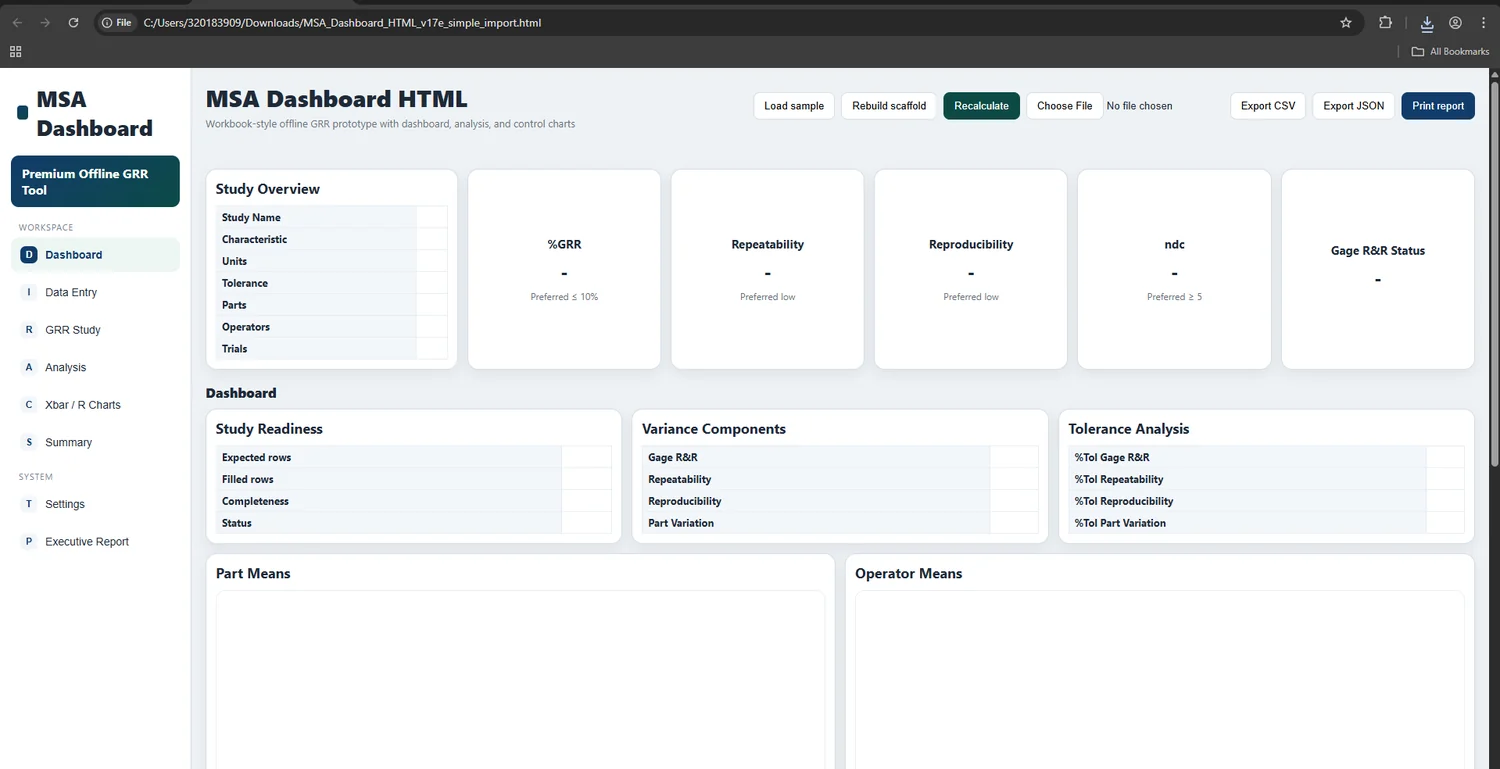The width and height of the screenshot is (1500, 769).
Task: Click the Operator Means chart area
Action: pyautogui.click(x=1160, y=680)
